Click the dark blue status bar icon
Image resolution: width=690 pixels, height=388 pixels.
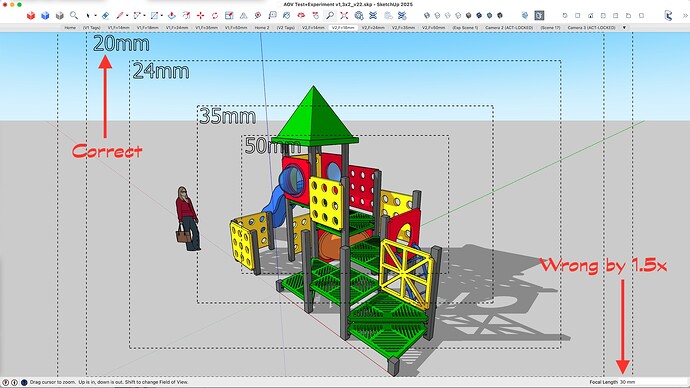[24, 382]
